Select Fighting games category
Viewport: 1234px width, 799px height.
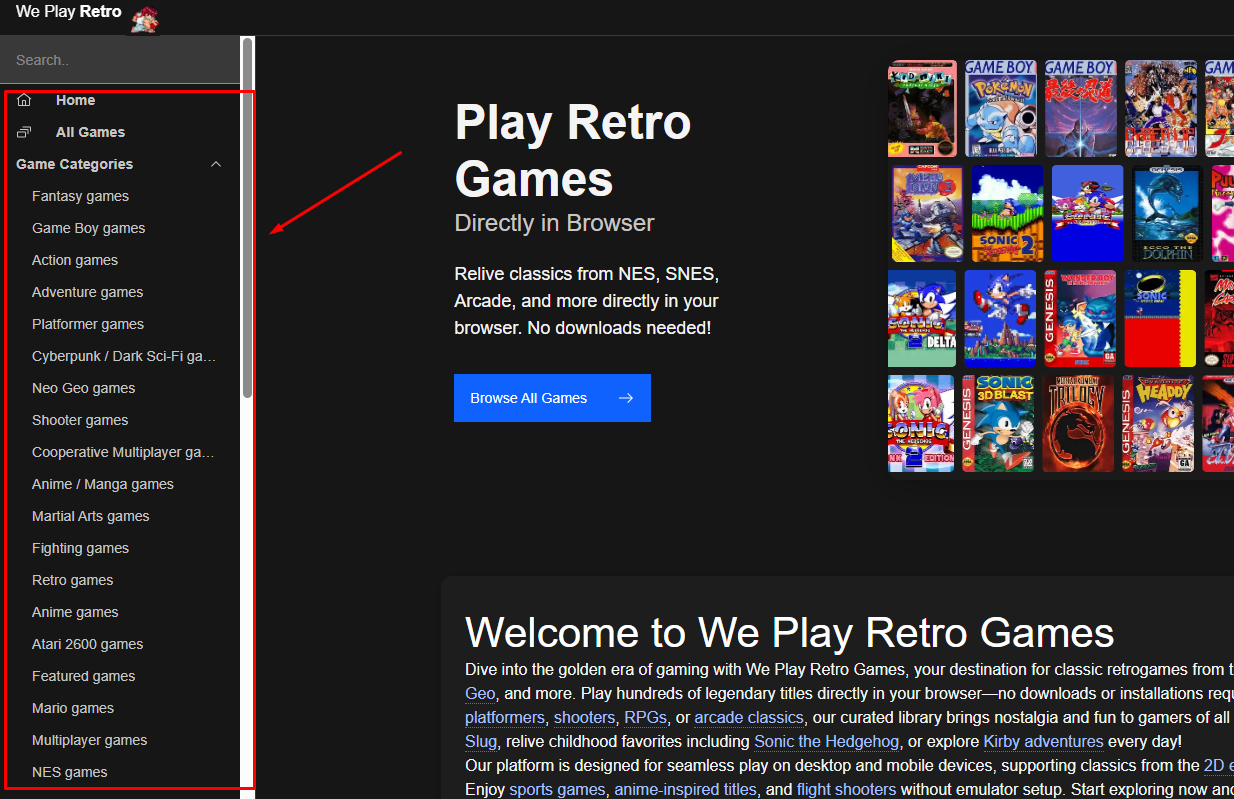tap(81, 548)
